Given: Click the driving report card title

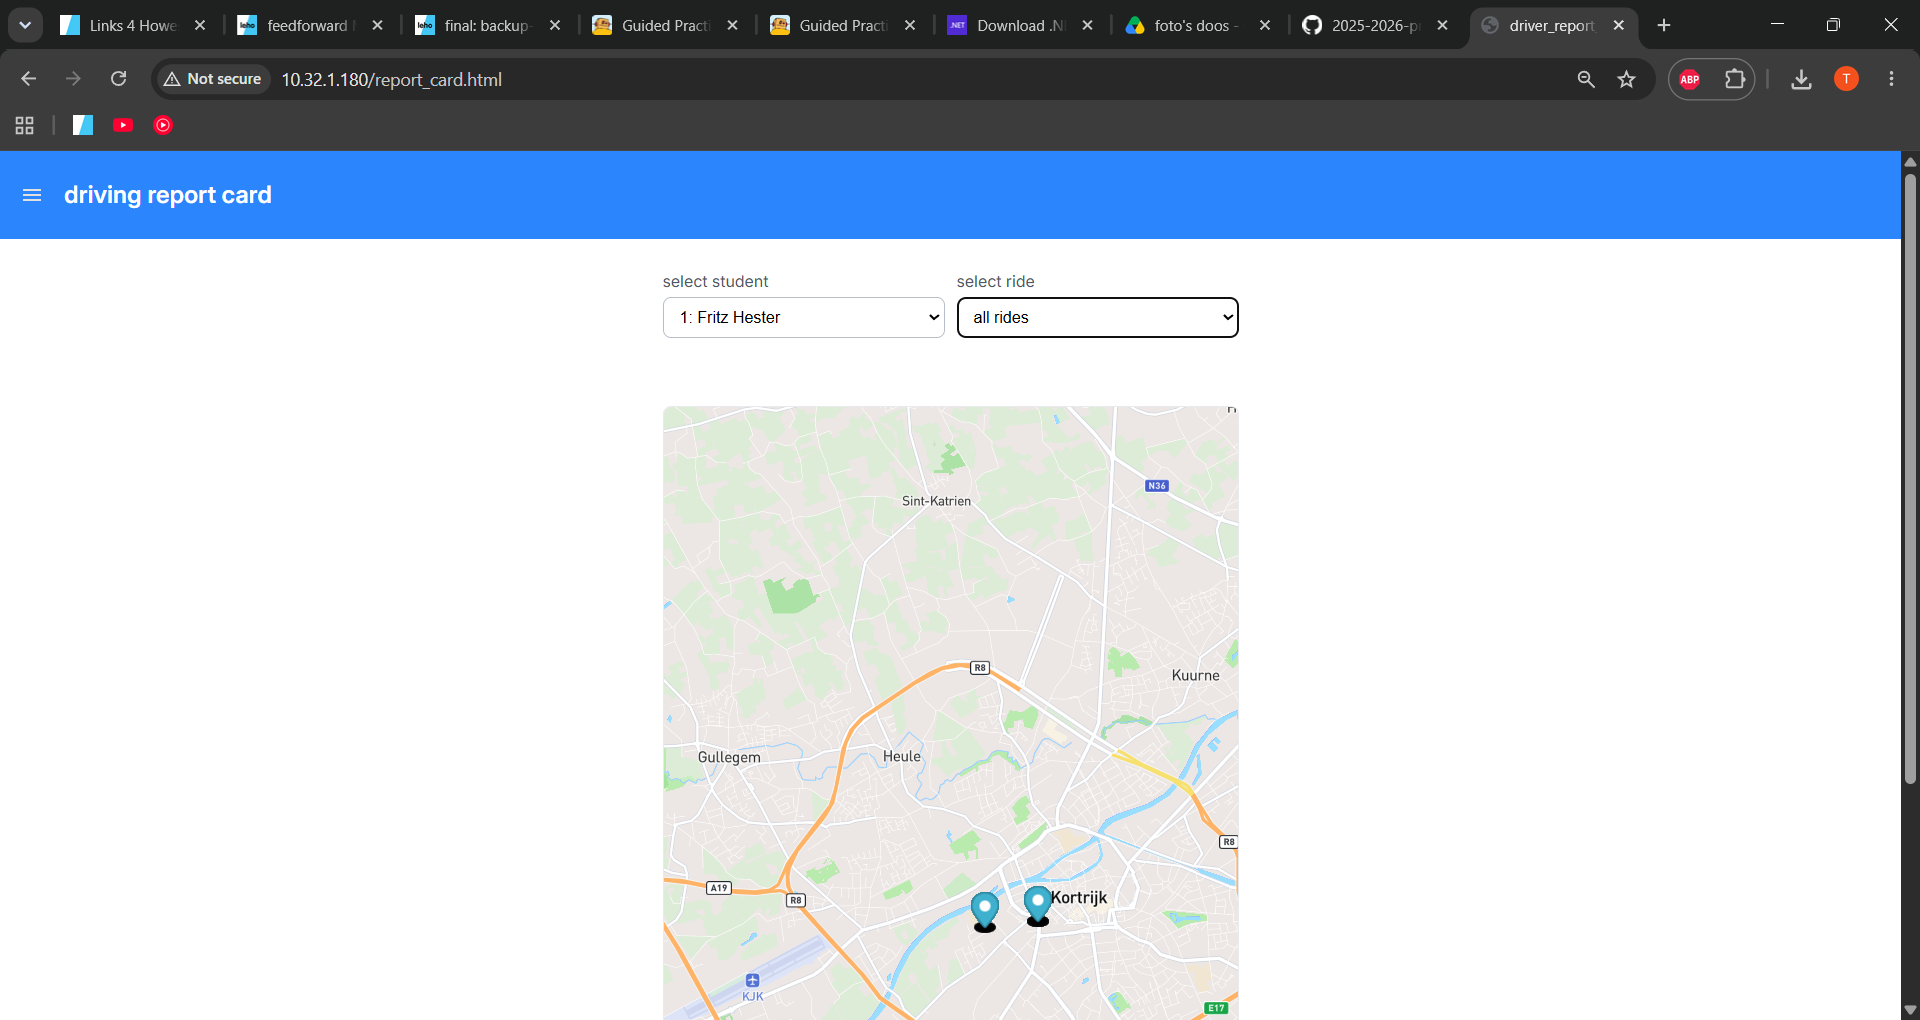Looking at the screenshot, I should (x=168, y=195).
